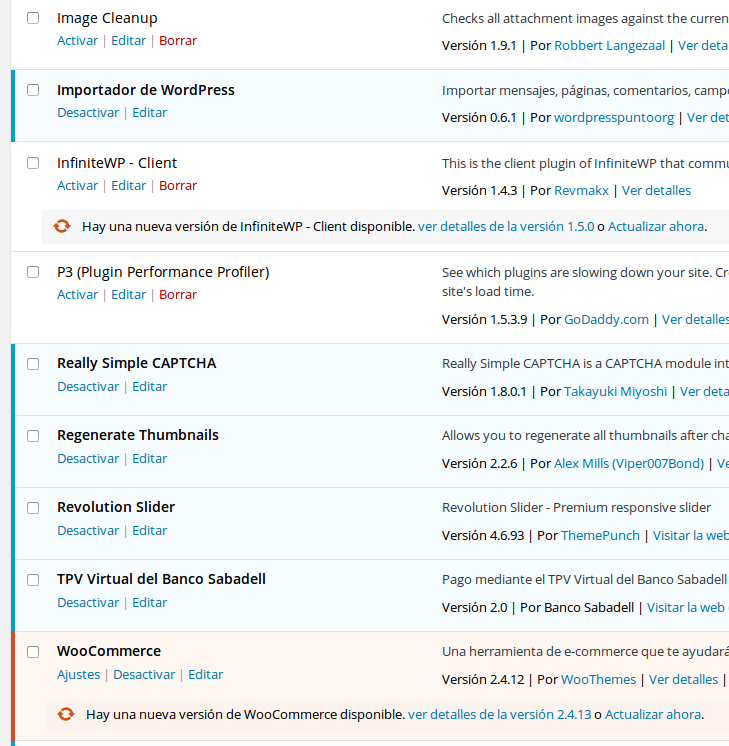The image size is (729, 746).
Task: Click the WooCommerce plugin title
Action: pyautogui.click(x=109, y=651)
